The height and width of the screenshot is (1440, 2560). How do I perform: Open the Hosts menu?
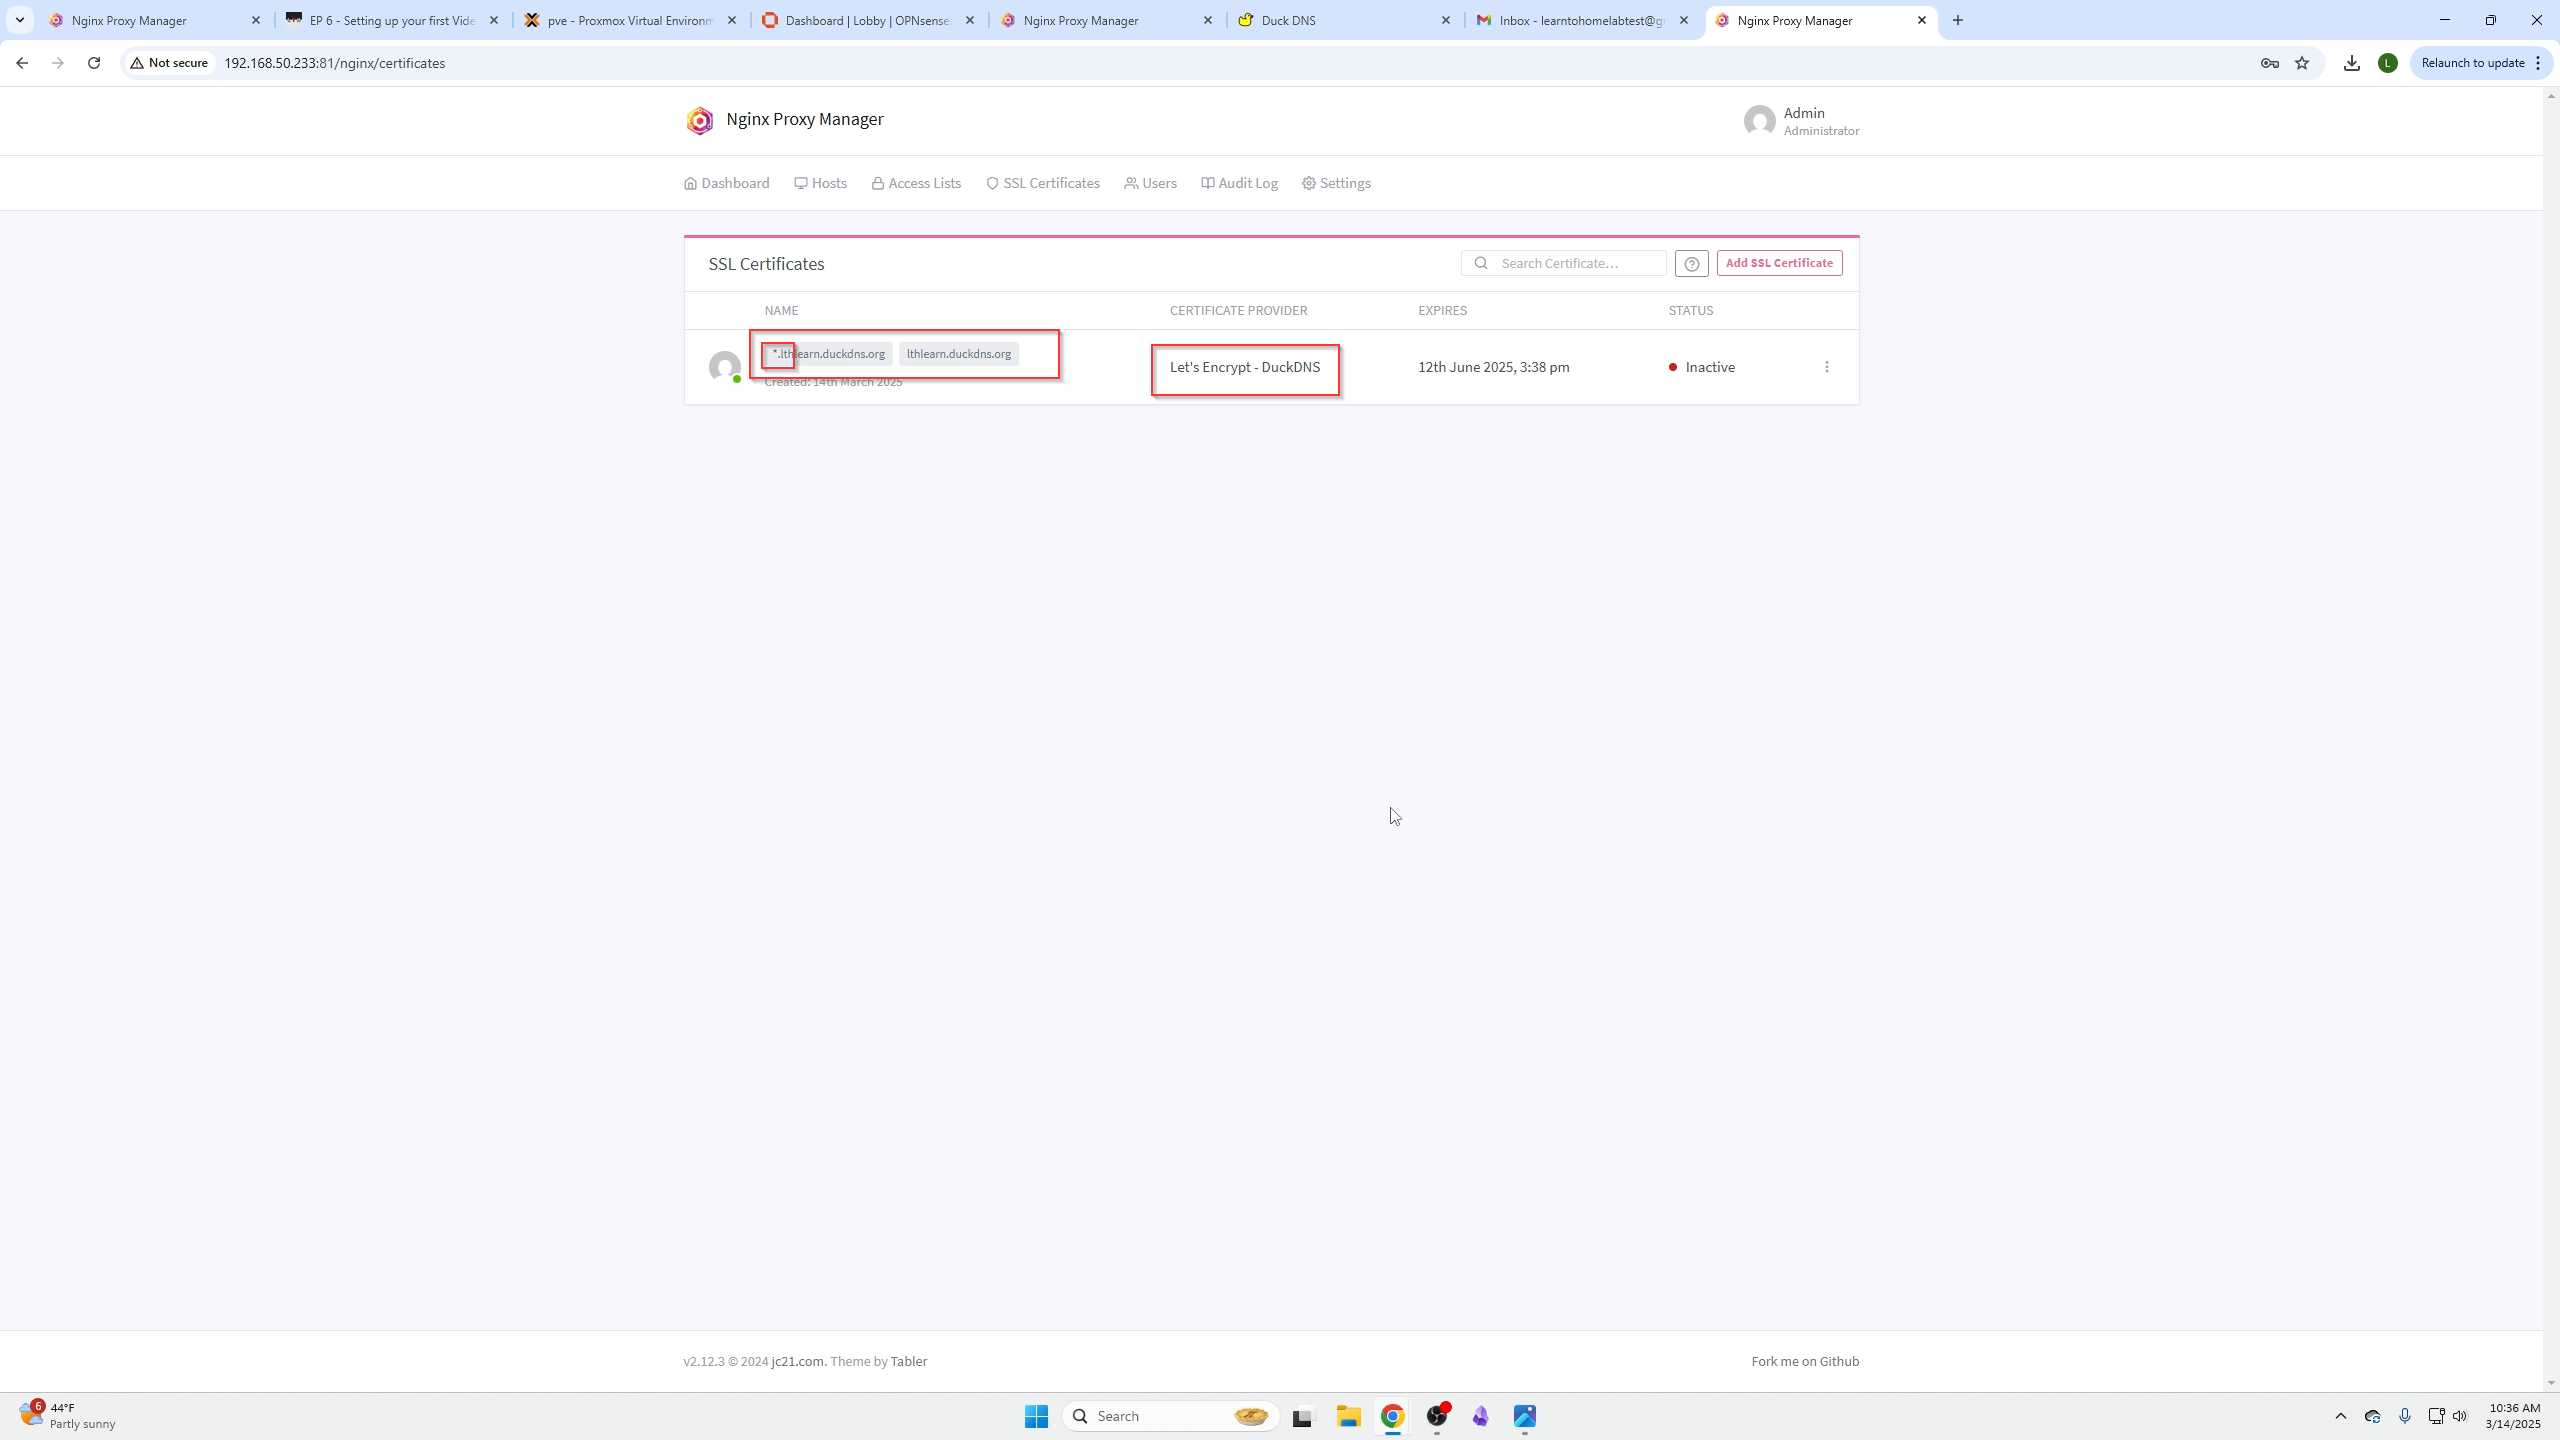click(820, 183)
